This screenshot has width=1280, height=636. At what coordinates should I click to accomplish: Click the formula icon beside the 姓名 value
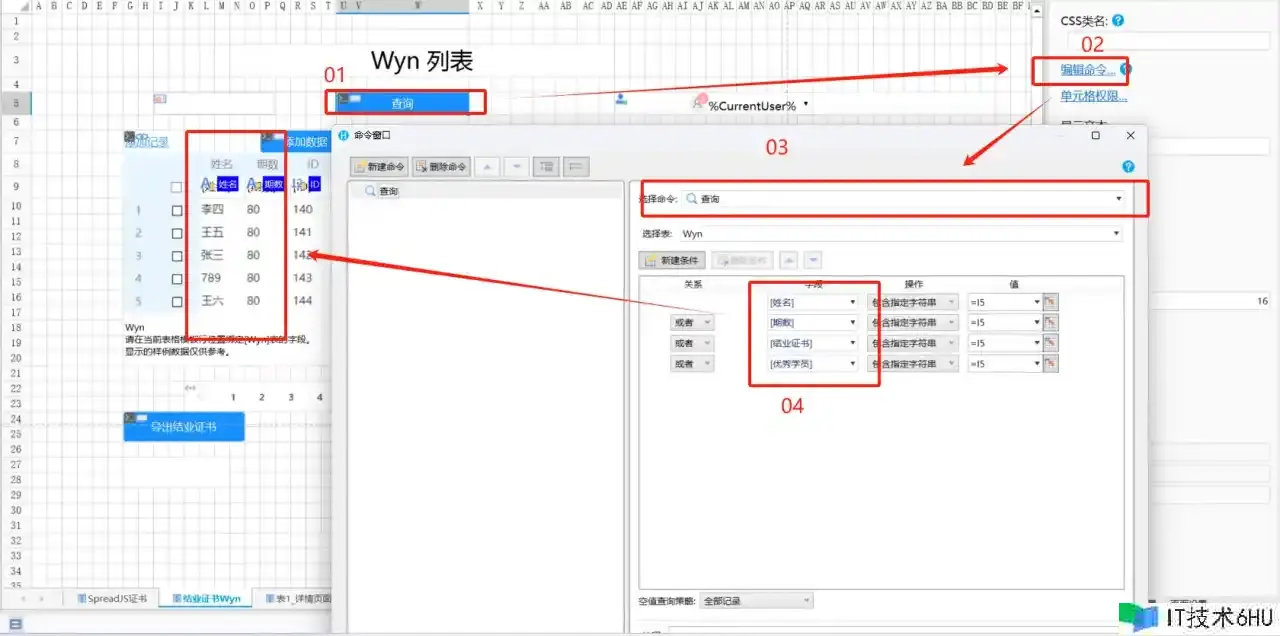pyautogui.click(x=1050, y=302)
